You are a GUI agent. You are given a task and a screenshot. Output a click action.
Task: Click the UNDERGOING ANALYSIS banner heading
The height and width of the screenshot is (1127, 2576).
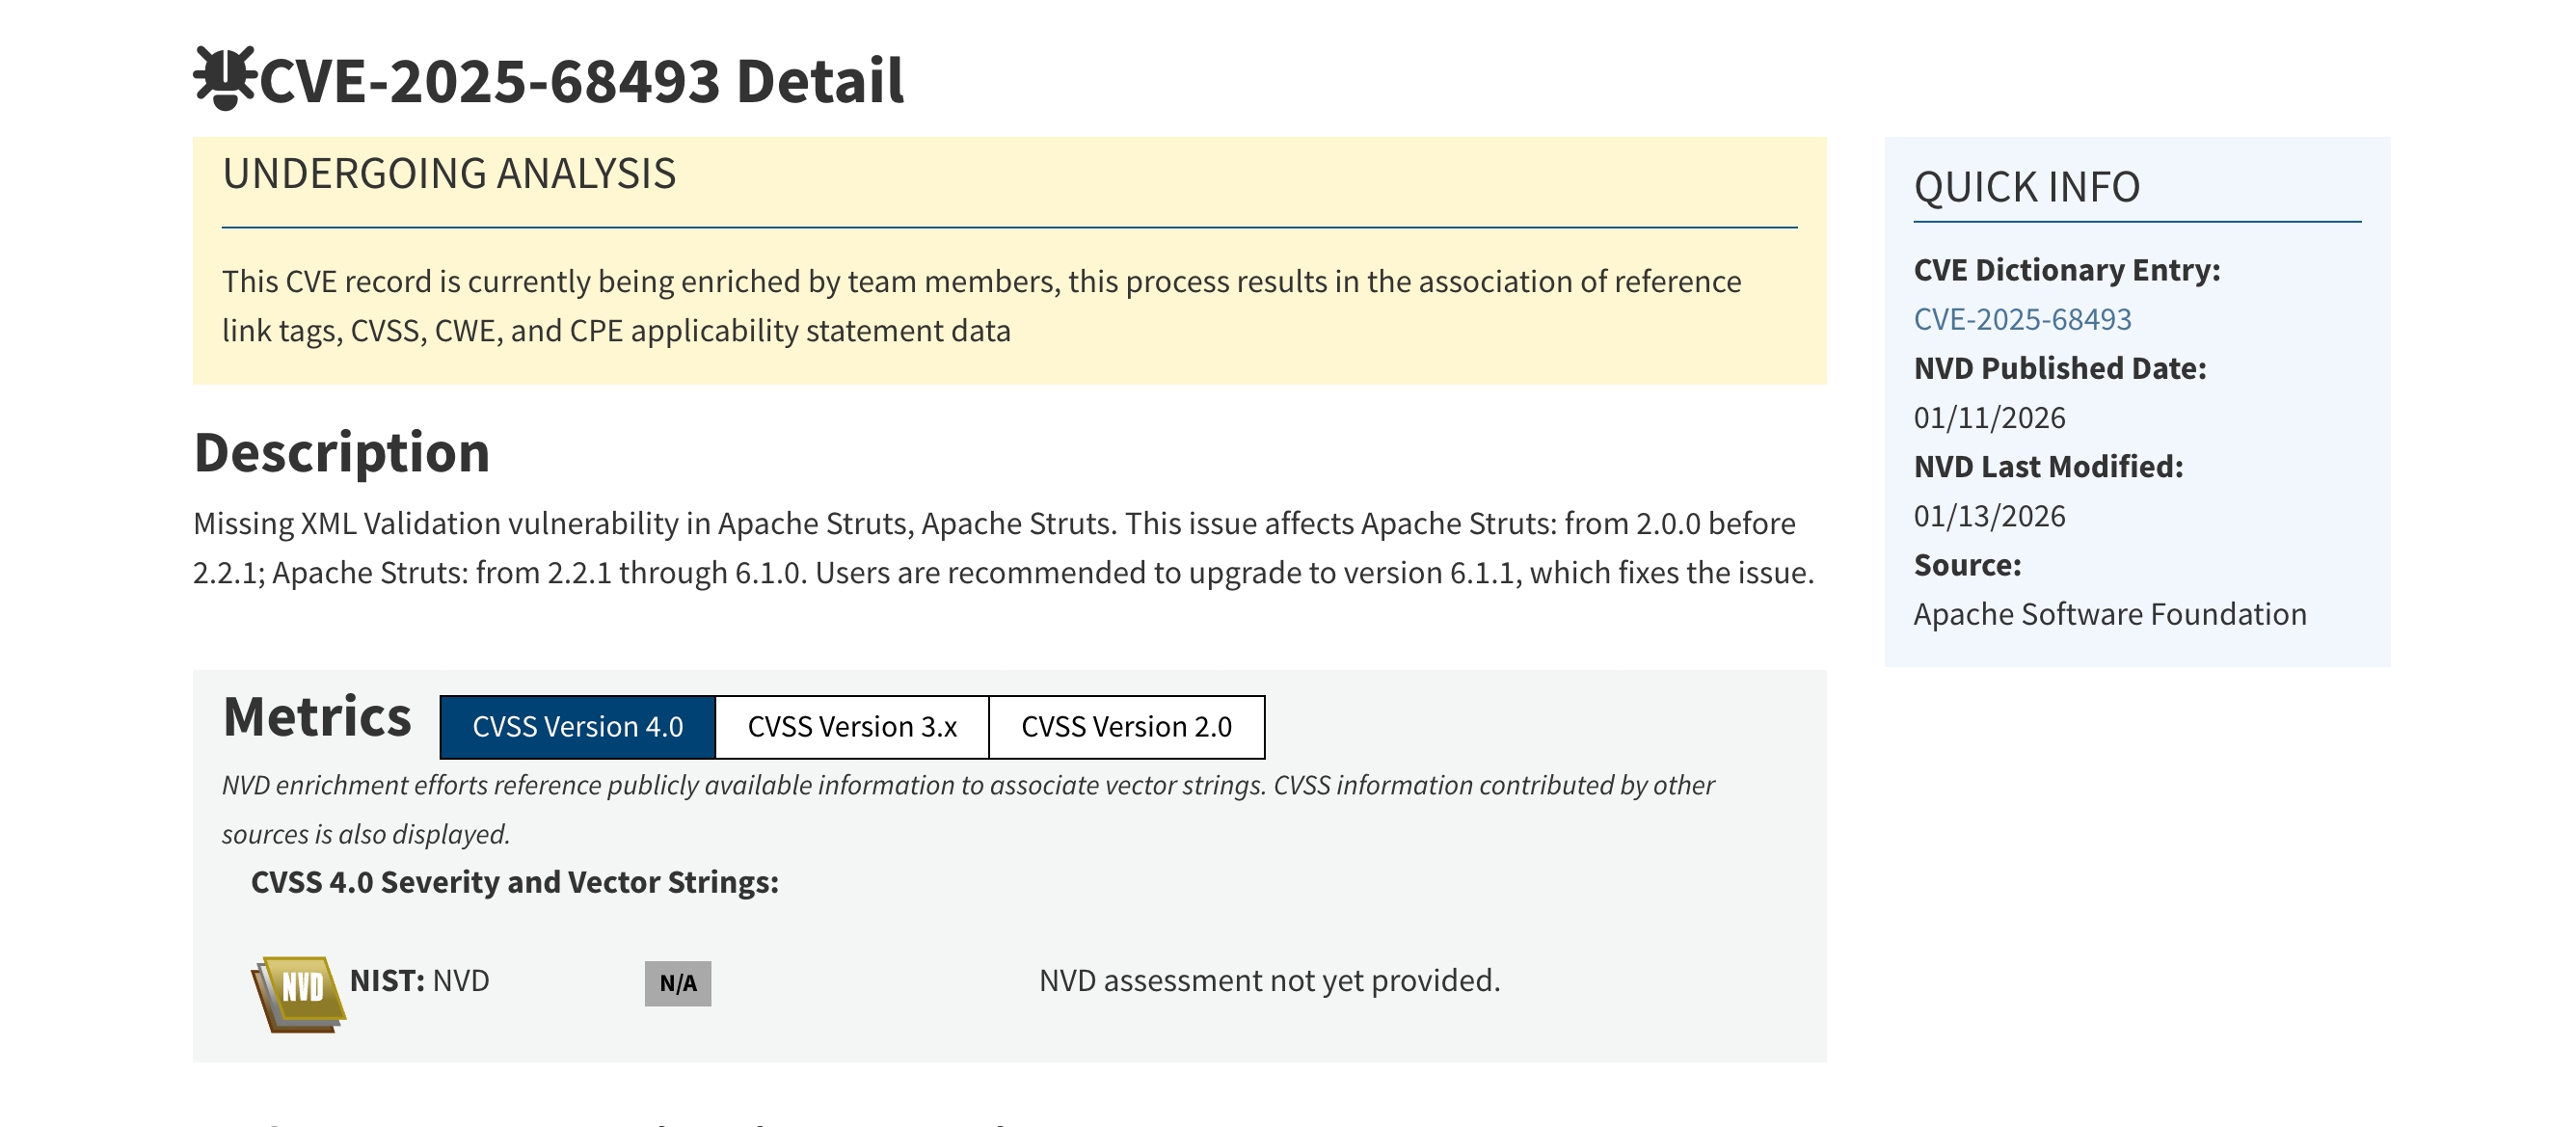click(450, 174)
